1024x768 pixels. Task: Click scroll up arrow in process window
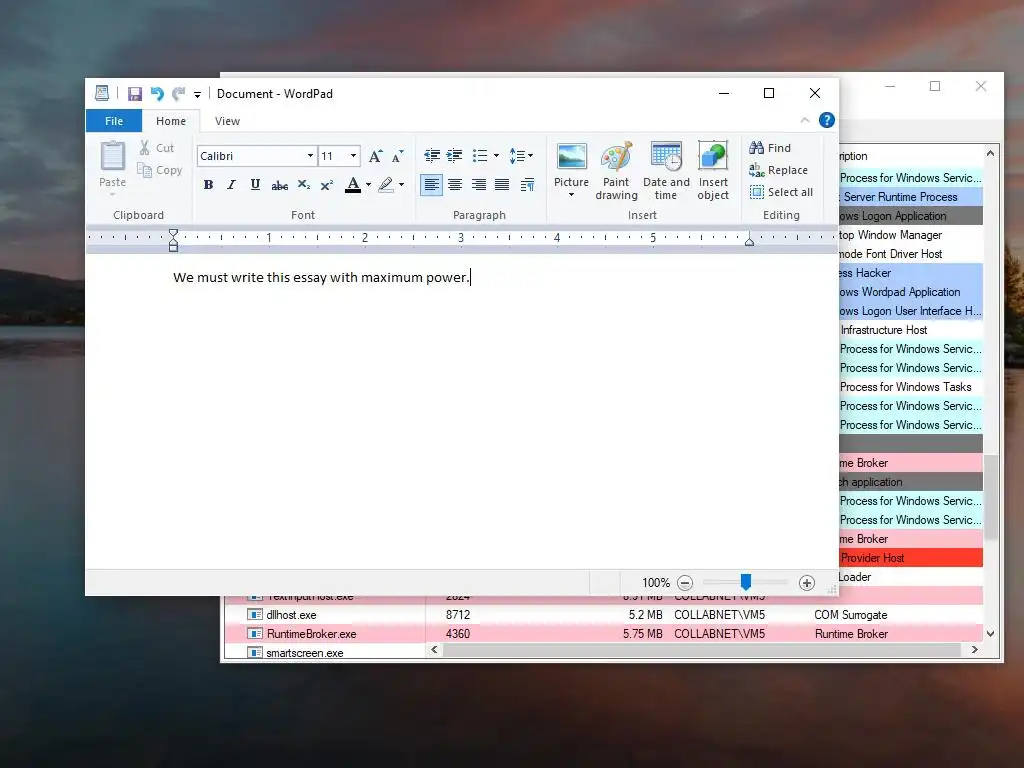tap(991, 153)
